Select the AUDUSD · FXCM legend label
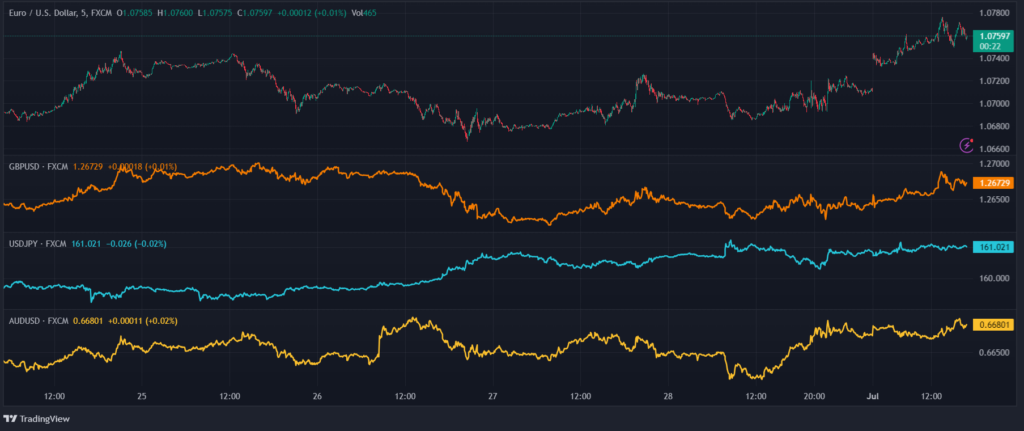 38,321
